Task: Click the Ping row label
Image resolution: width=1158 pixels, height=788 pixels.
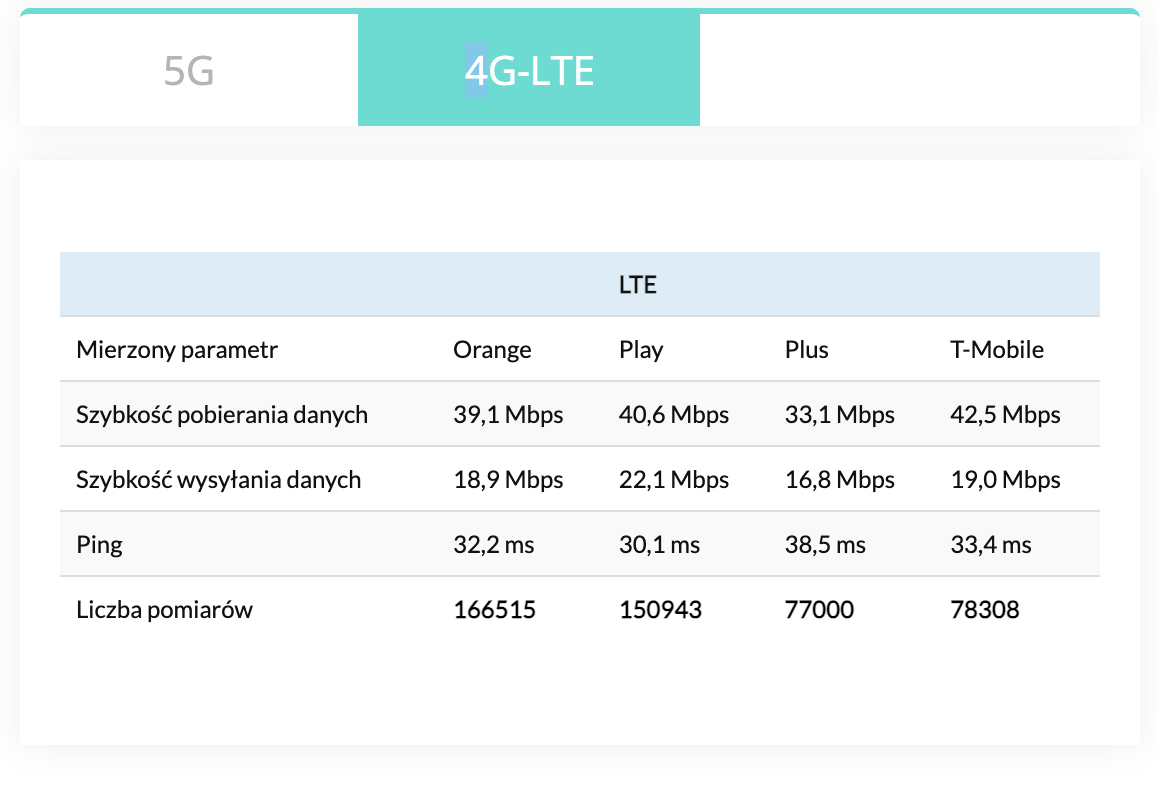Action: (x=100, y=545)
